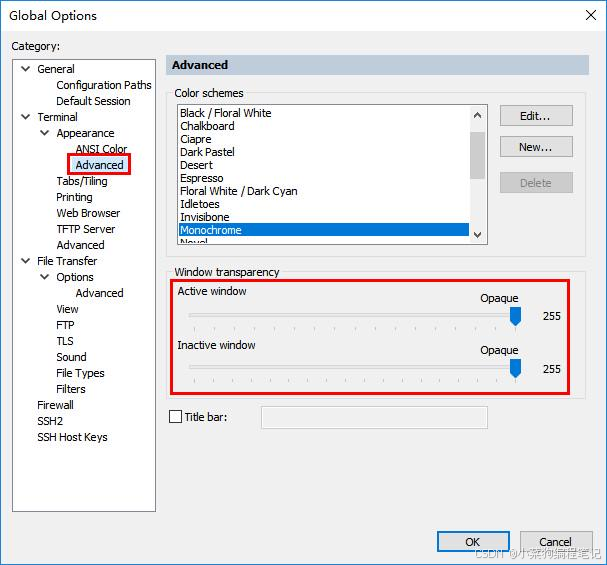Click the Title bar text field

tap(374, 418)
